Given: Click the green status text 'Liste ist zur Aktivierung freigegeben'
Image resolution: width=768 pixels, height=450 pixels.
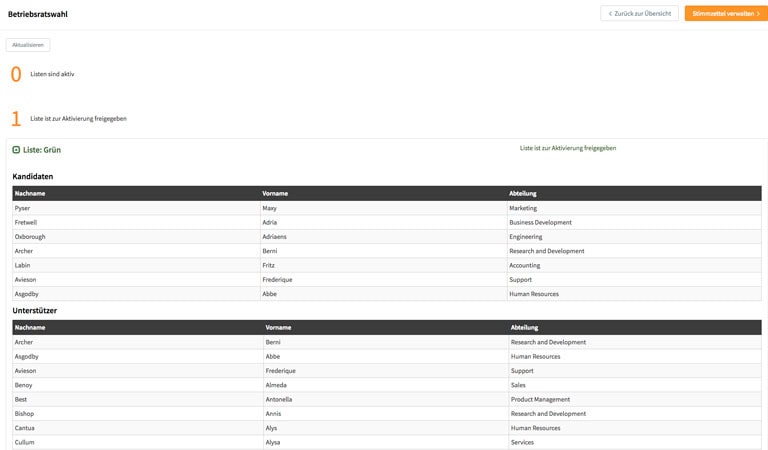Looking at the screenshot, I should (x=567, y=148).
